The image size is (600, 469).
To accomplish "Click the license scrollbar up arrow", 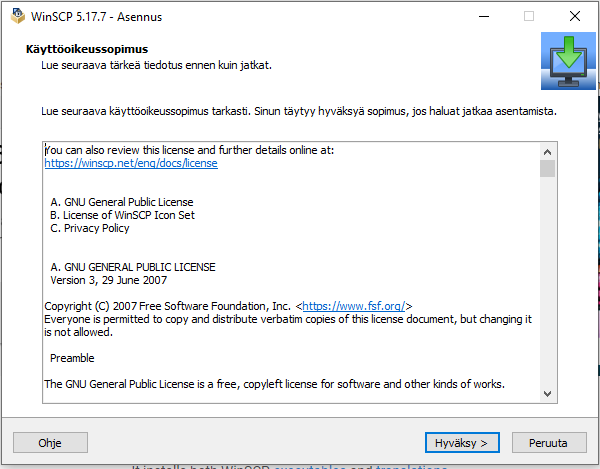I will pos(547,151).
